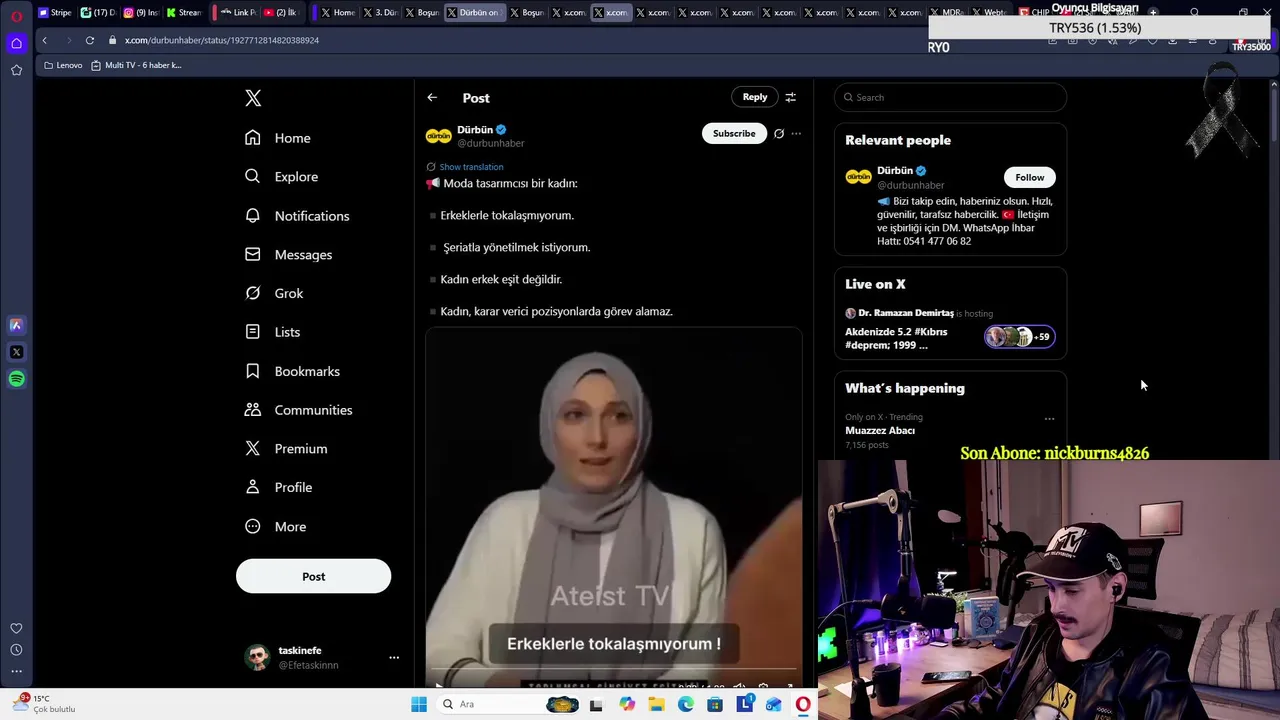Open Profile in X navigation

click(279, 487)
